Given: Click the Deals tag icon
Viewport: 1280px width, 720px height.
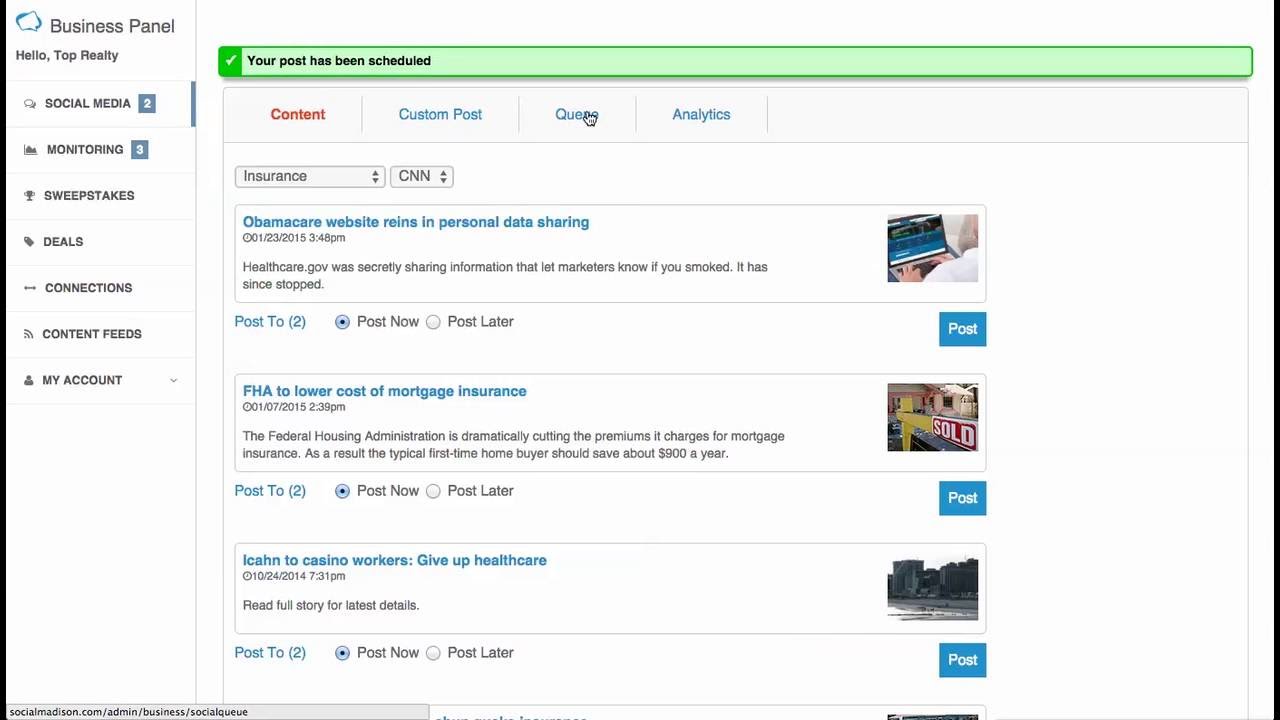Looking at the screenshot, I should pos(30,242).
